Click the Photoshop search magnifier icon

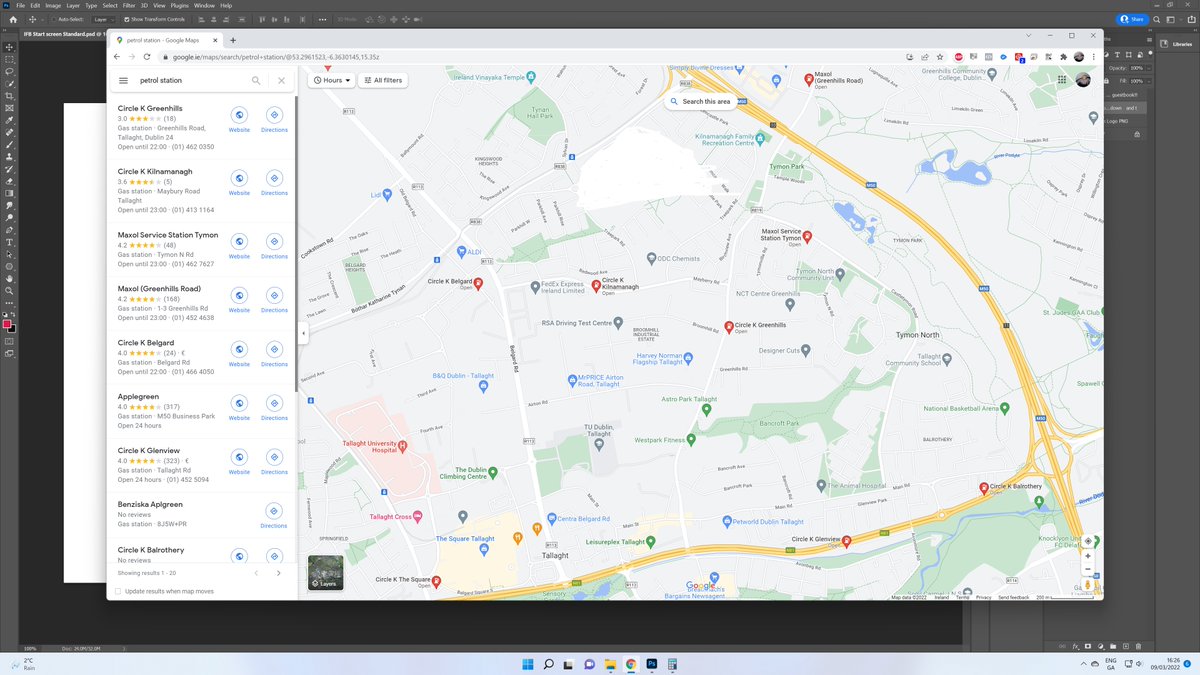(x=1157, y=19)
